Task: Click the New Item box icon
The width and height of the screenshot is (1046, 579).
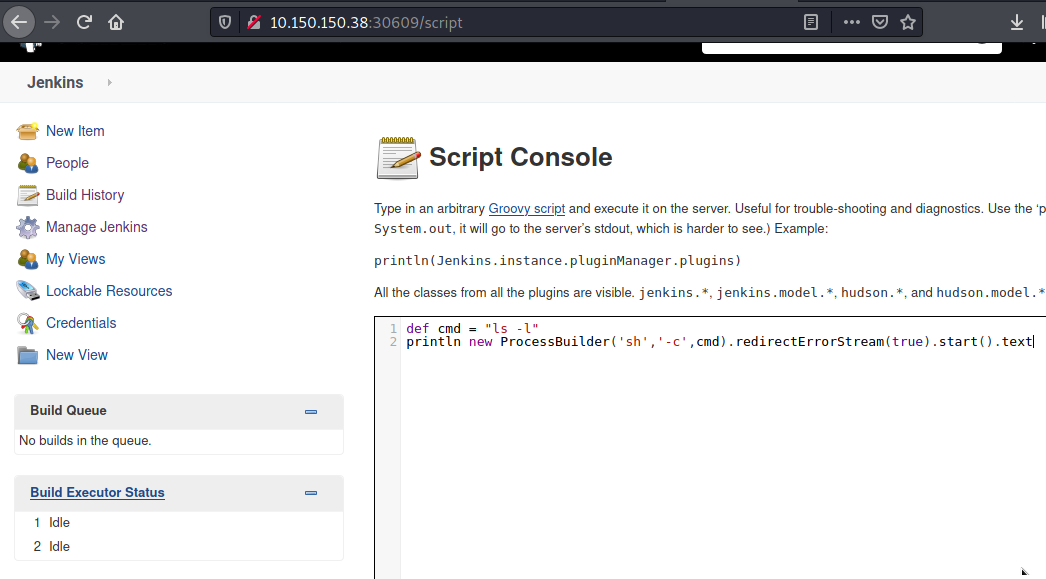Action: 27,131
